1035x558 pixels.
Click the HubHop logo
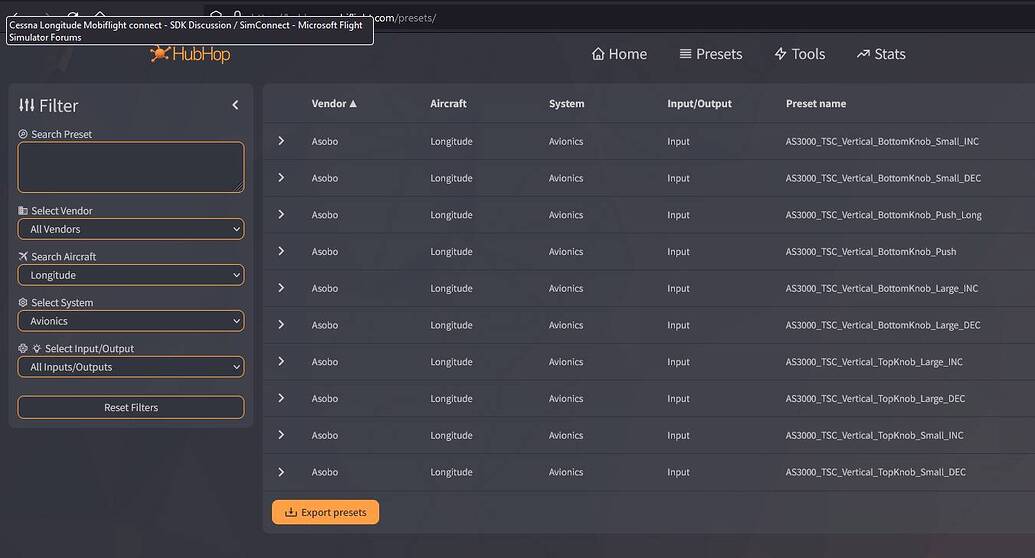[x=190, y=54]
